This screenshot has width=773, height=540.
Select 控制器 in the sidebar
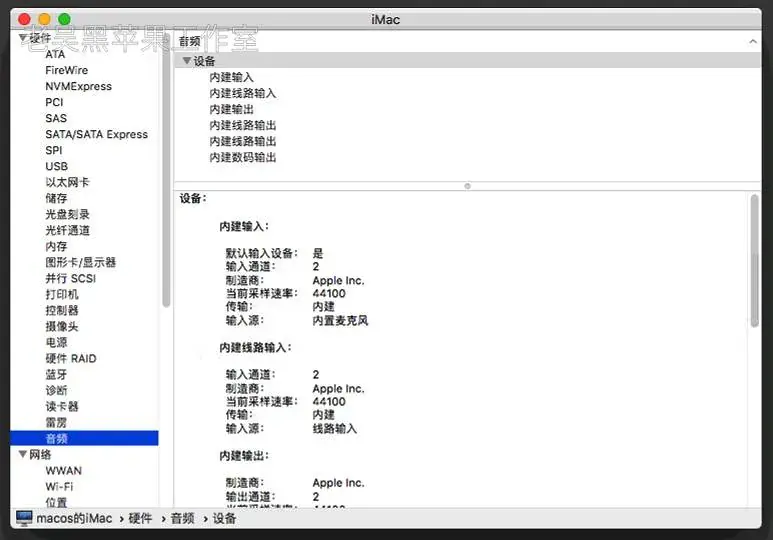point(62,311)
